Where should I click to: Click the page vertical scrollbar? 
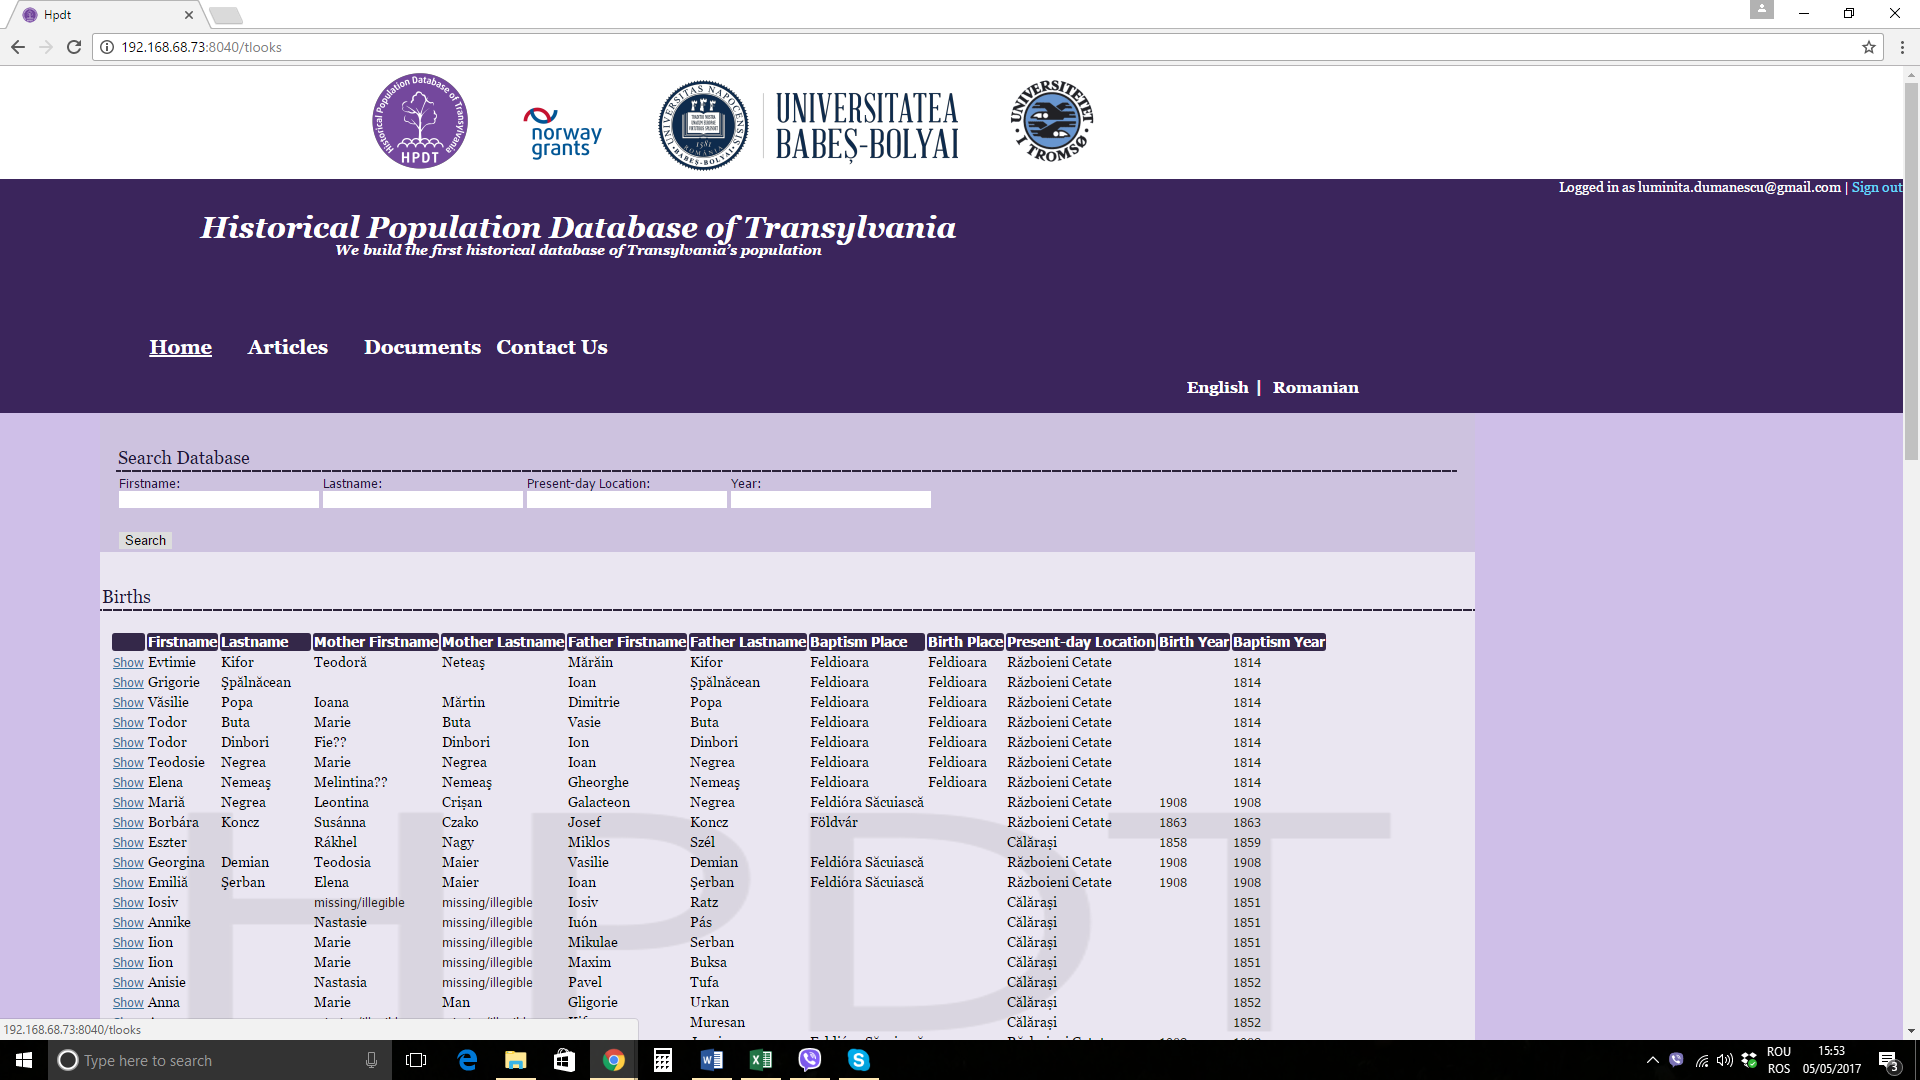pos(1911,270)
